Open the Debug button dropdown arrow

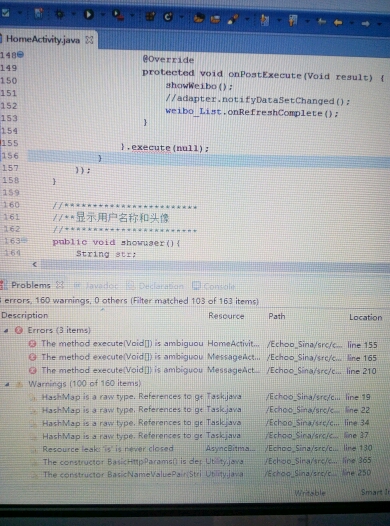pyautogui.click(x=74, y=14)
